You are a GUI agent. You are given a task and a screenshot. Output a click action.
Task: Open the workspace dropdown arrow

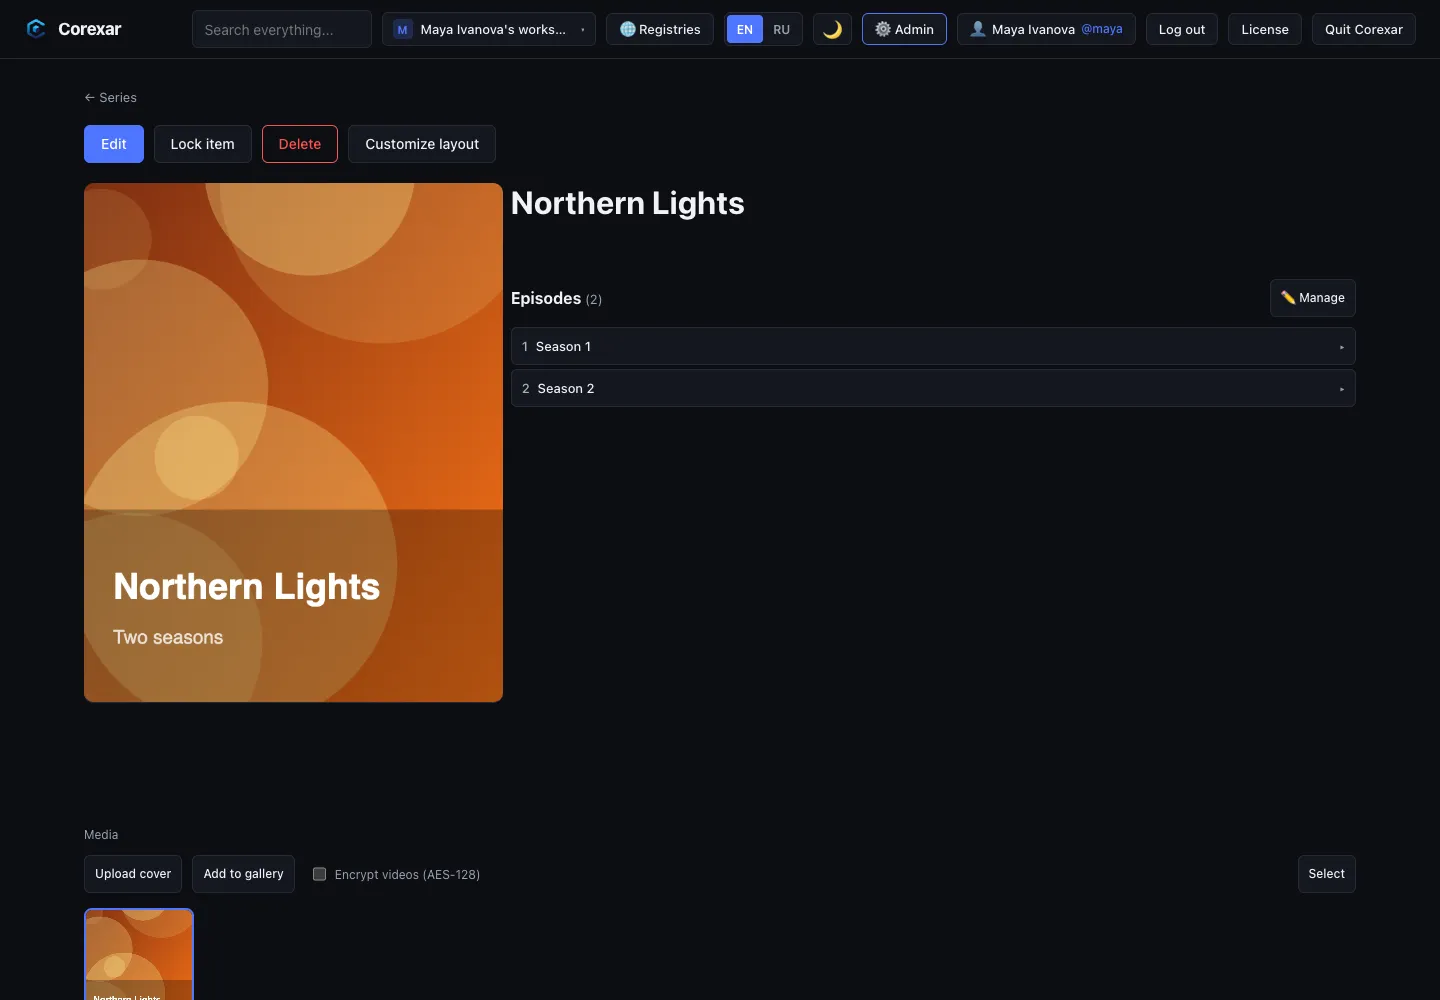click(x=583, y=29)
